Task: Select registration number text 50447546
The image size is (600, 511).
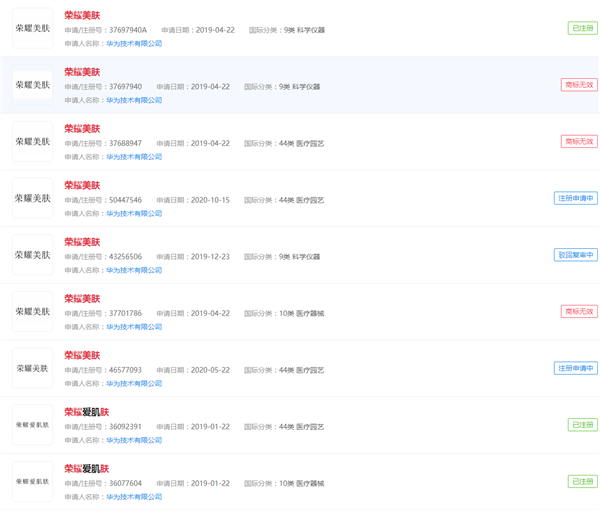Action: [126, 200]
